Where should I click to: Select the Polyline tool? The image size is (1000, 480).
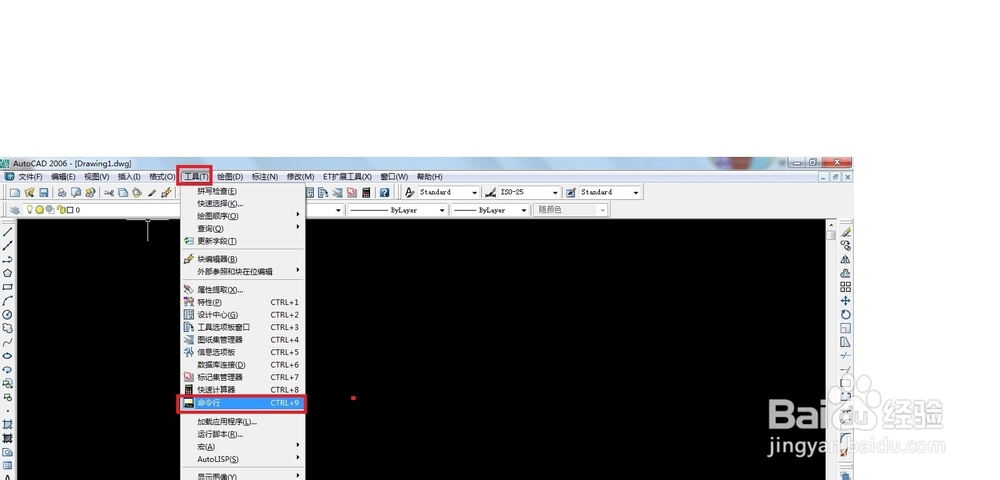8,259
